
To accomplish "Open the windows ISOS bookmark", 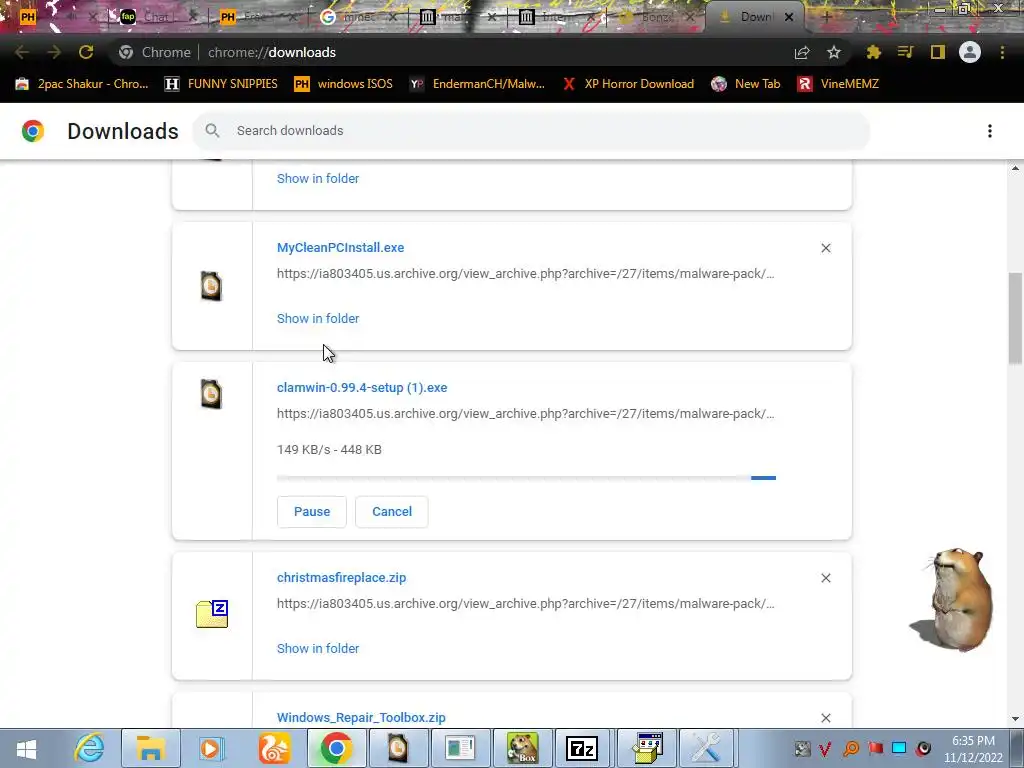I will point(344,84).
